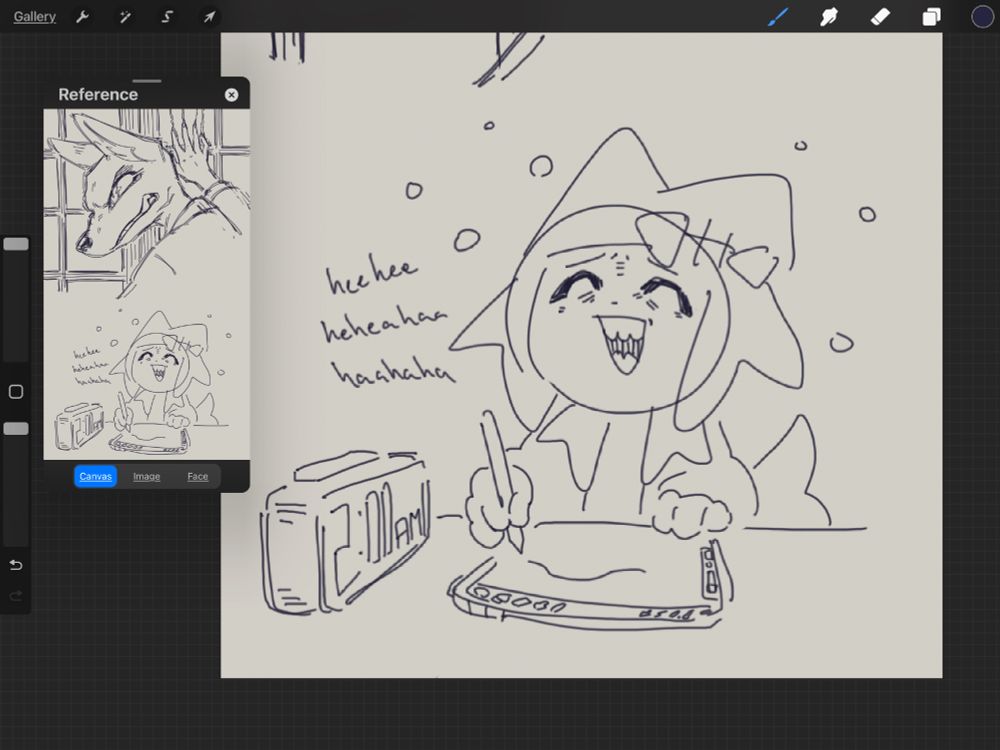
Task: Click the brush size slider handle
Action: click(x=16, y=244)
